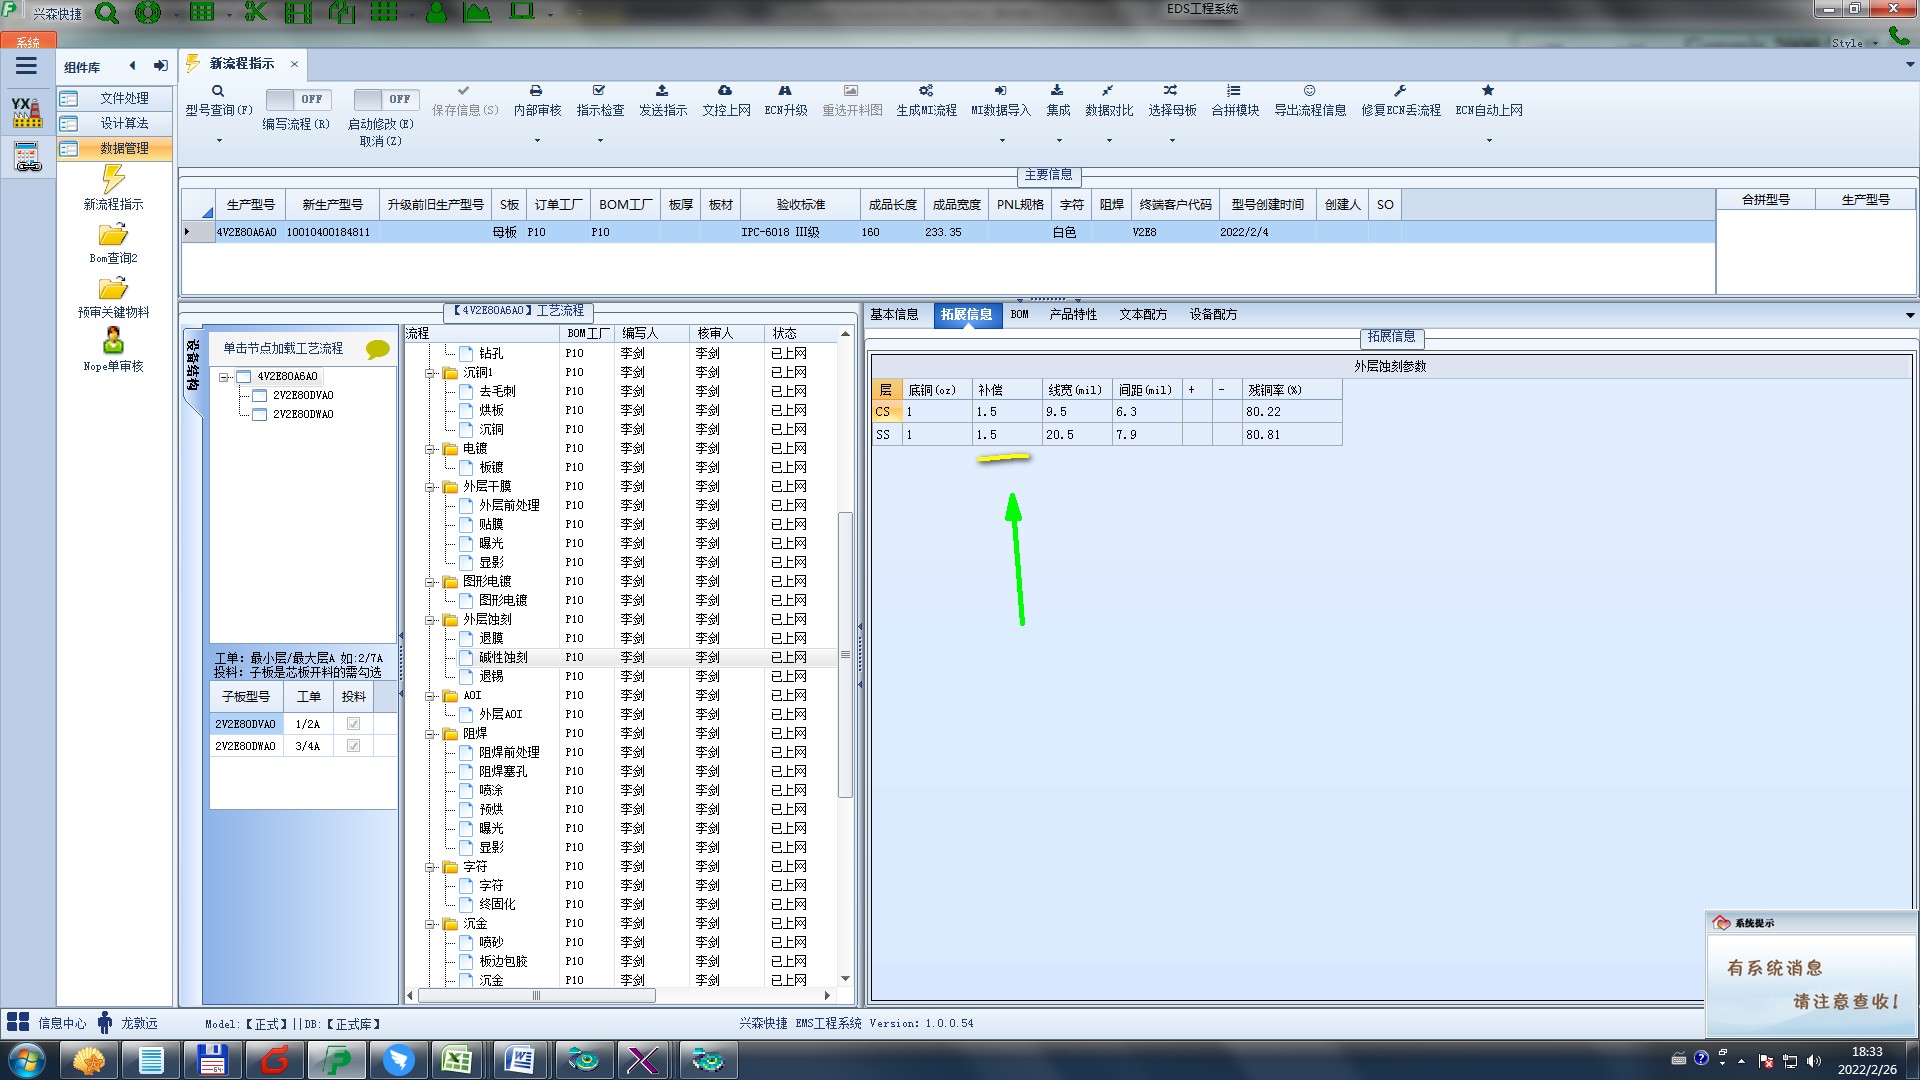Image resolution: width=1920 pixels, height=1080 pixels.
Task: Click 文控上网 cloud upload icon
Action: click(x=725, y=91)
